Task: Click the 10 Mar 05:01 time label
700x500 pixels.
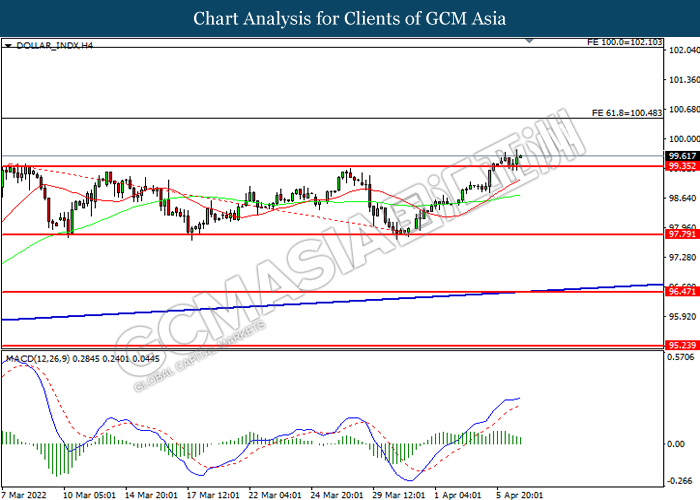Action: (x=89, y=495)
